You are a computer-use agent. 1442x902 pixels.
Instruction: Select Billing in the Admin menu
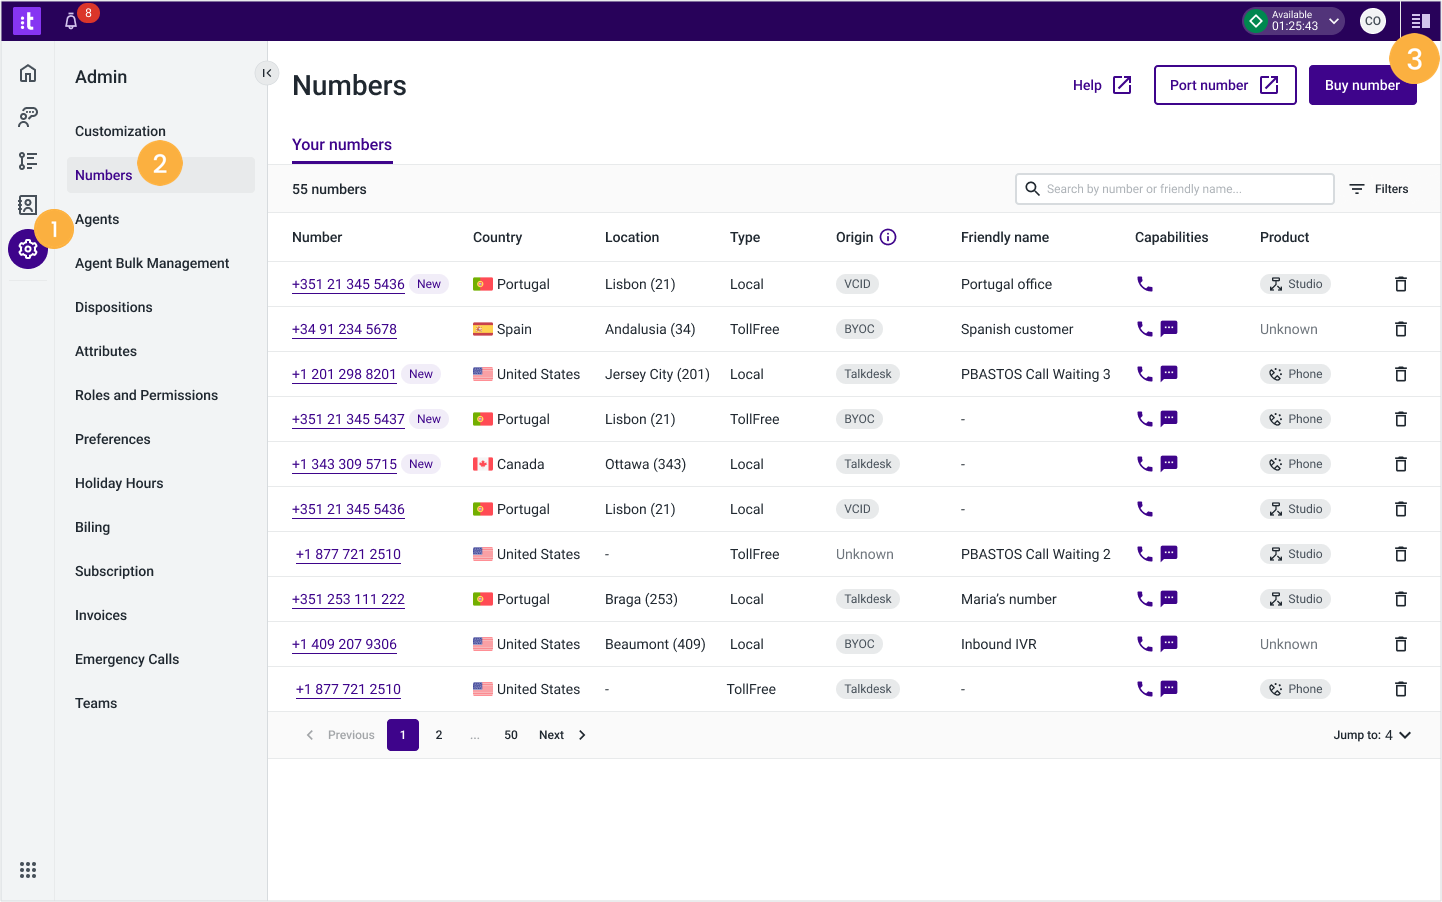[92, 527]
